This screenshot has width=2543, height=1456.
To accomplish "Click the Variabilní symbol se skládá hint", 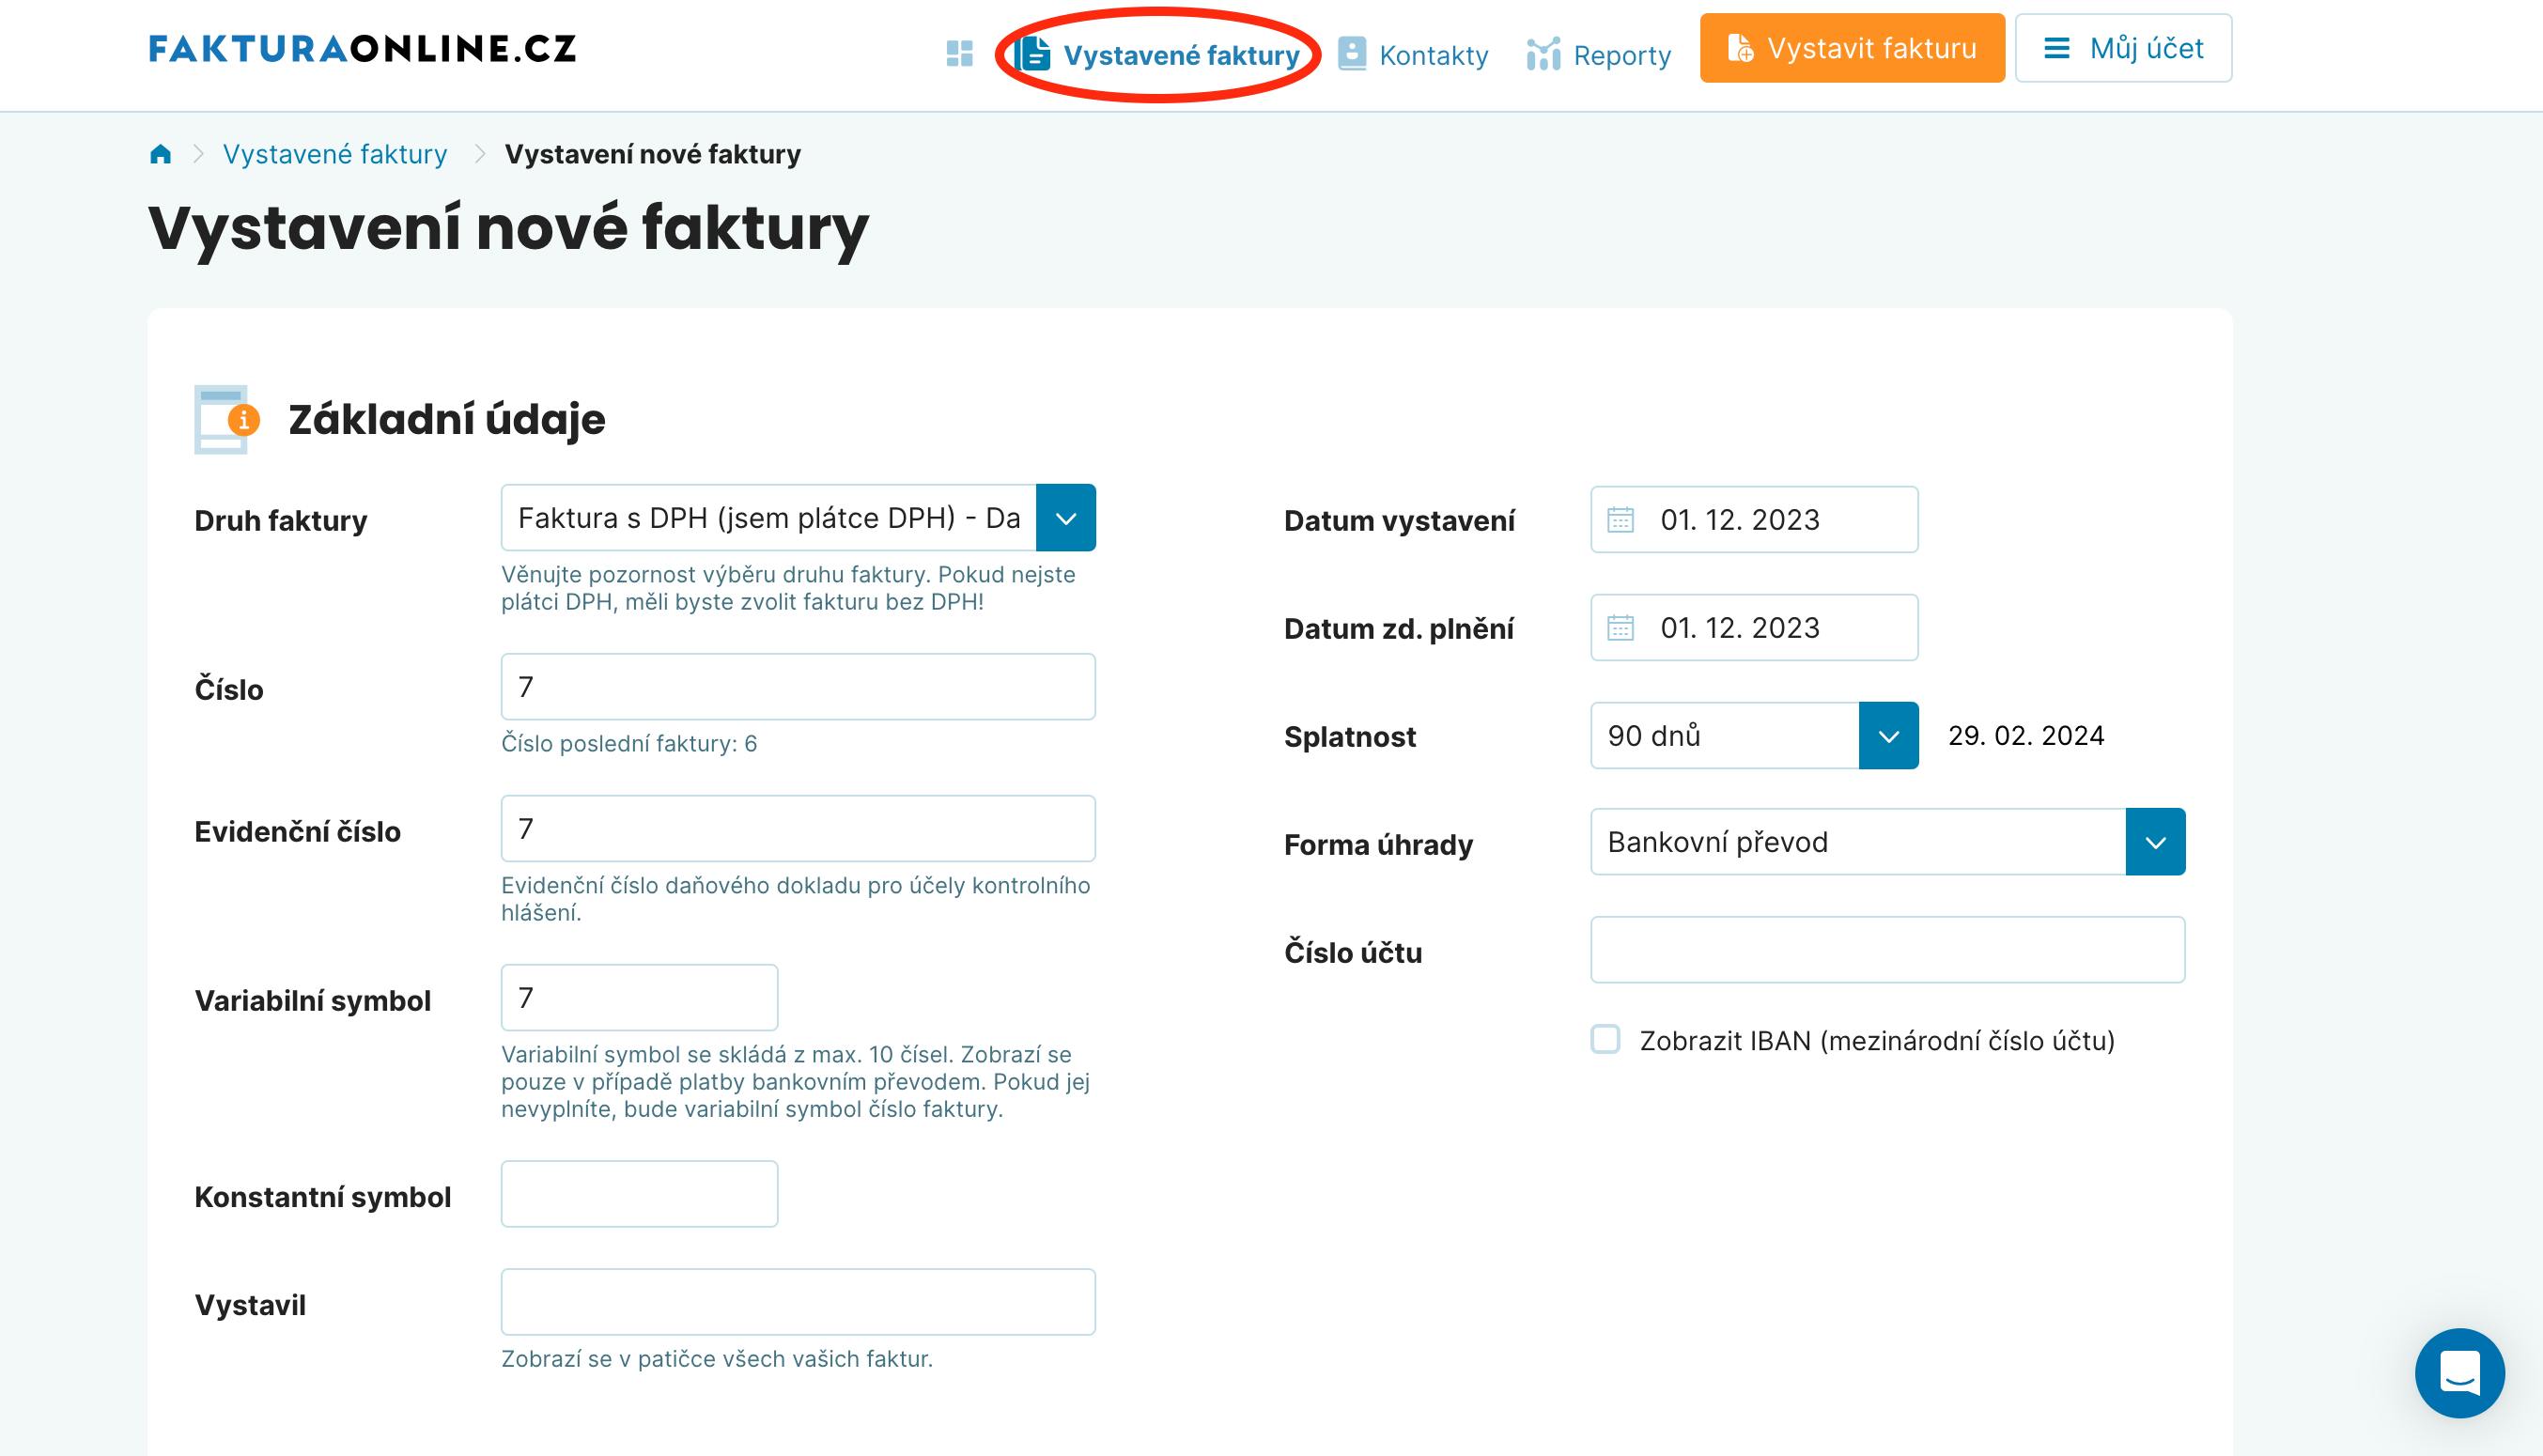I will coord(796,1082).
